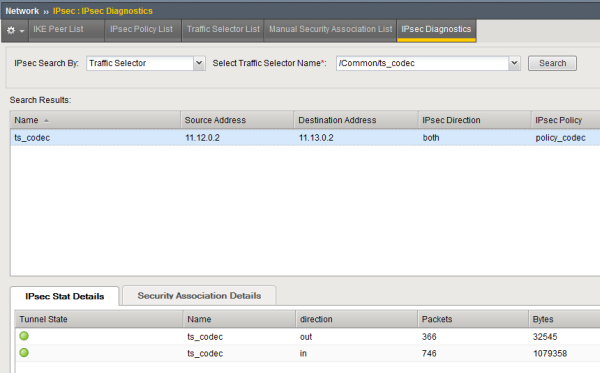Open the Security Association Details tab
This screenshot has width=600, height=373.
[199, 296]
